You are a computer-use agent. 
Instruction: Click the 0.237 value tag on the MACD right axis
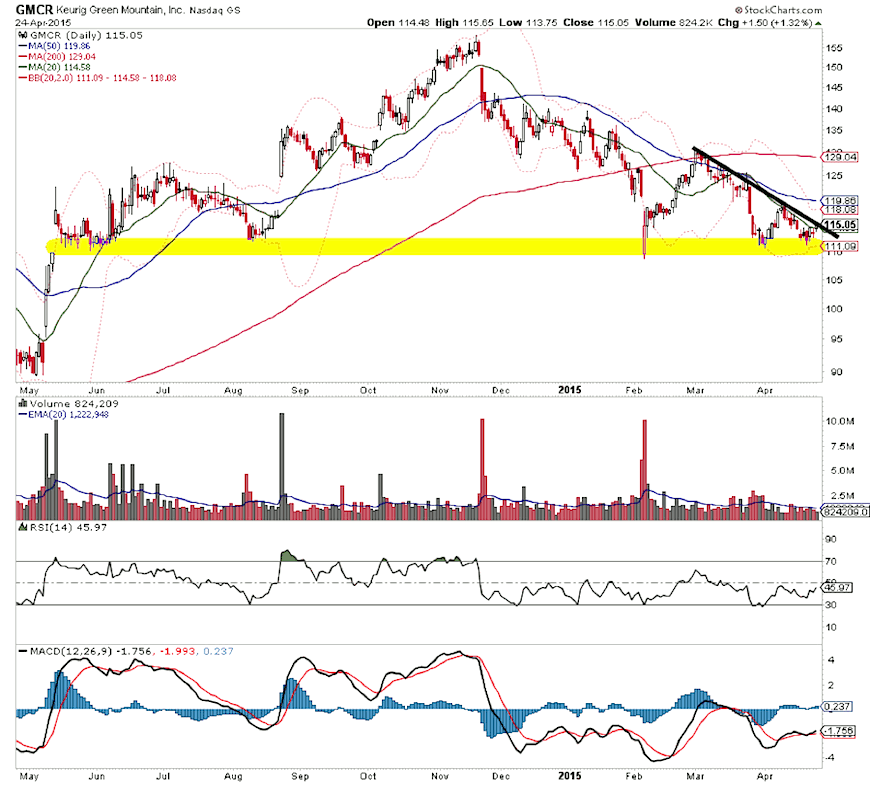point(838,706)
